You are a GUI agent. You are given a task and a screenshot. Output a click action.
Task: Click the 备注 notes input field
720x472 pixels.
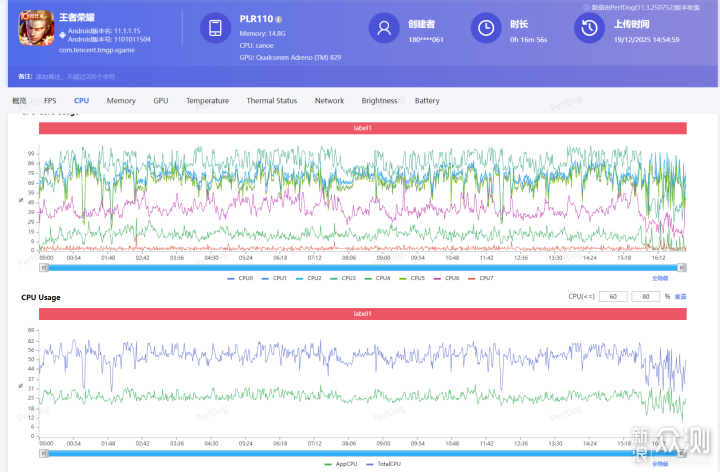(75, 76)
